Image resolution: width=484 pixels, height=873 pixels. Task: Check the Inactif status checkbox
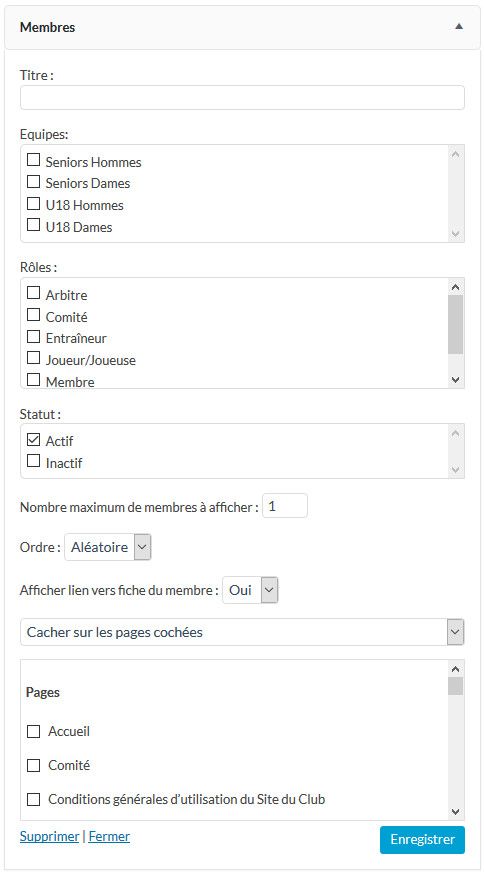[34, 461]
